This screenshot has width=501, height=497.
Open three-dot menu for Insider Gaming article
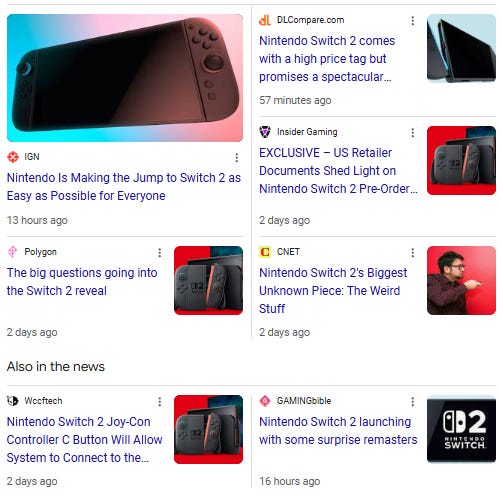coord(413,133)
